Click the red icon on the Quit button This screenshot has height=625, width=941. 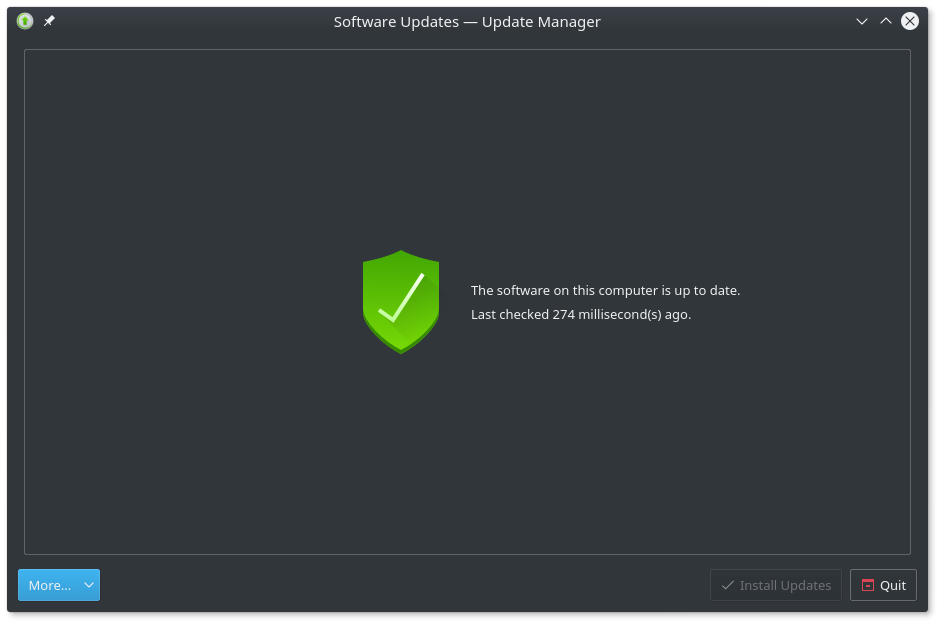point(867,585)
